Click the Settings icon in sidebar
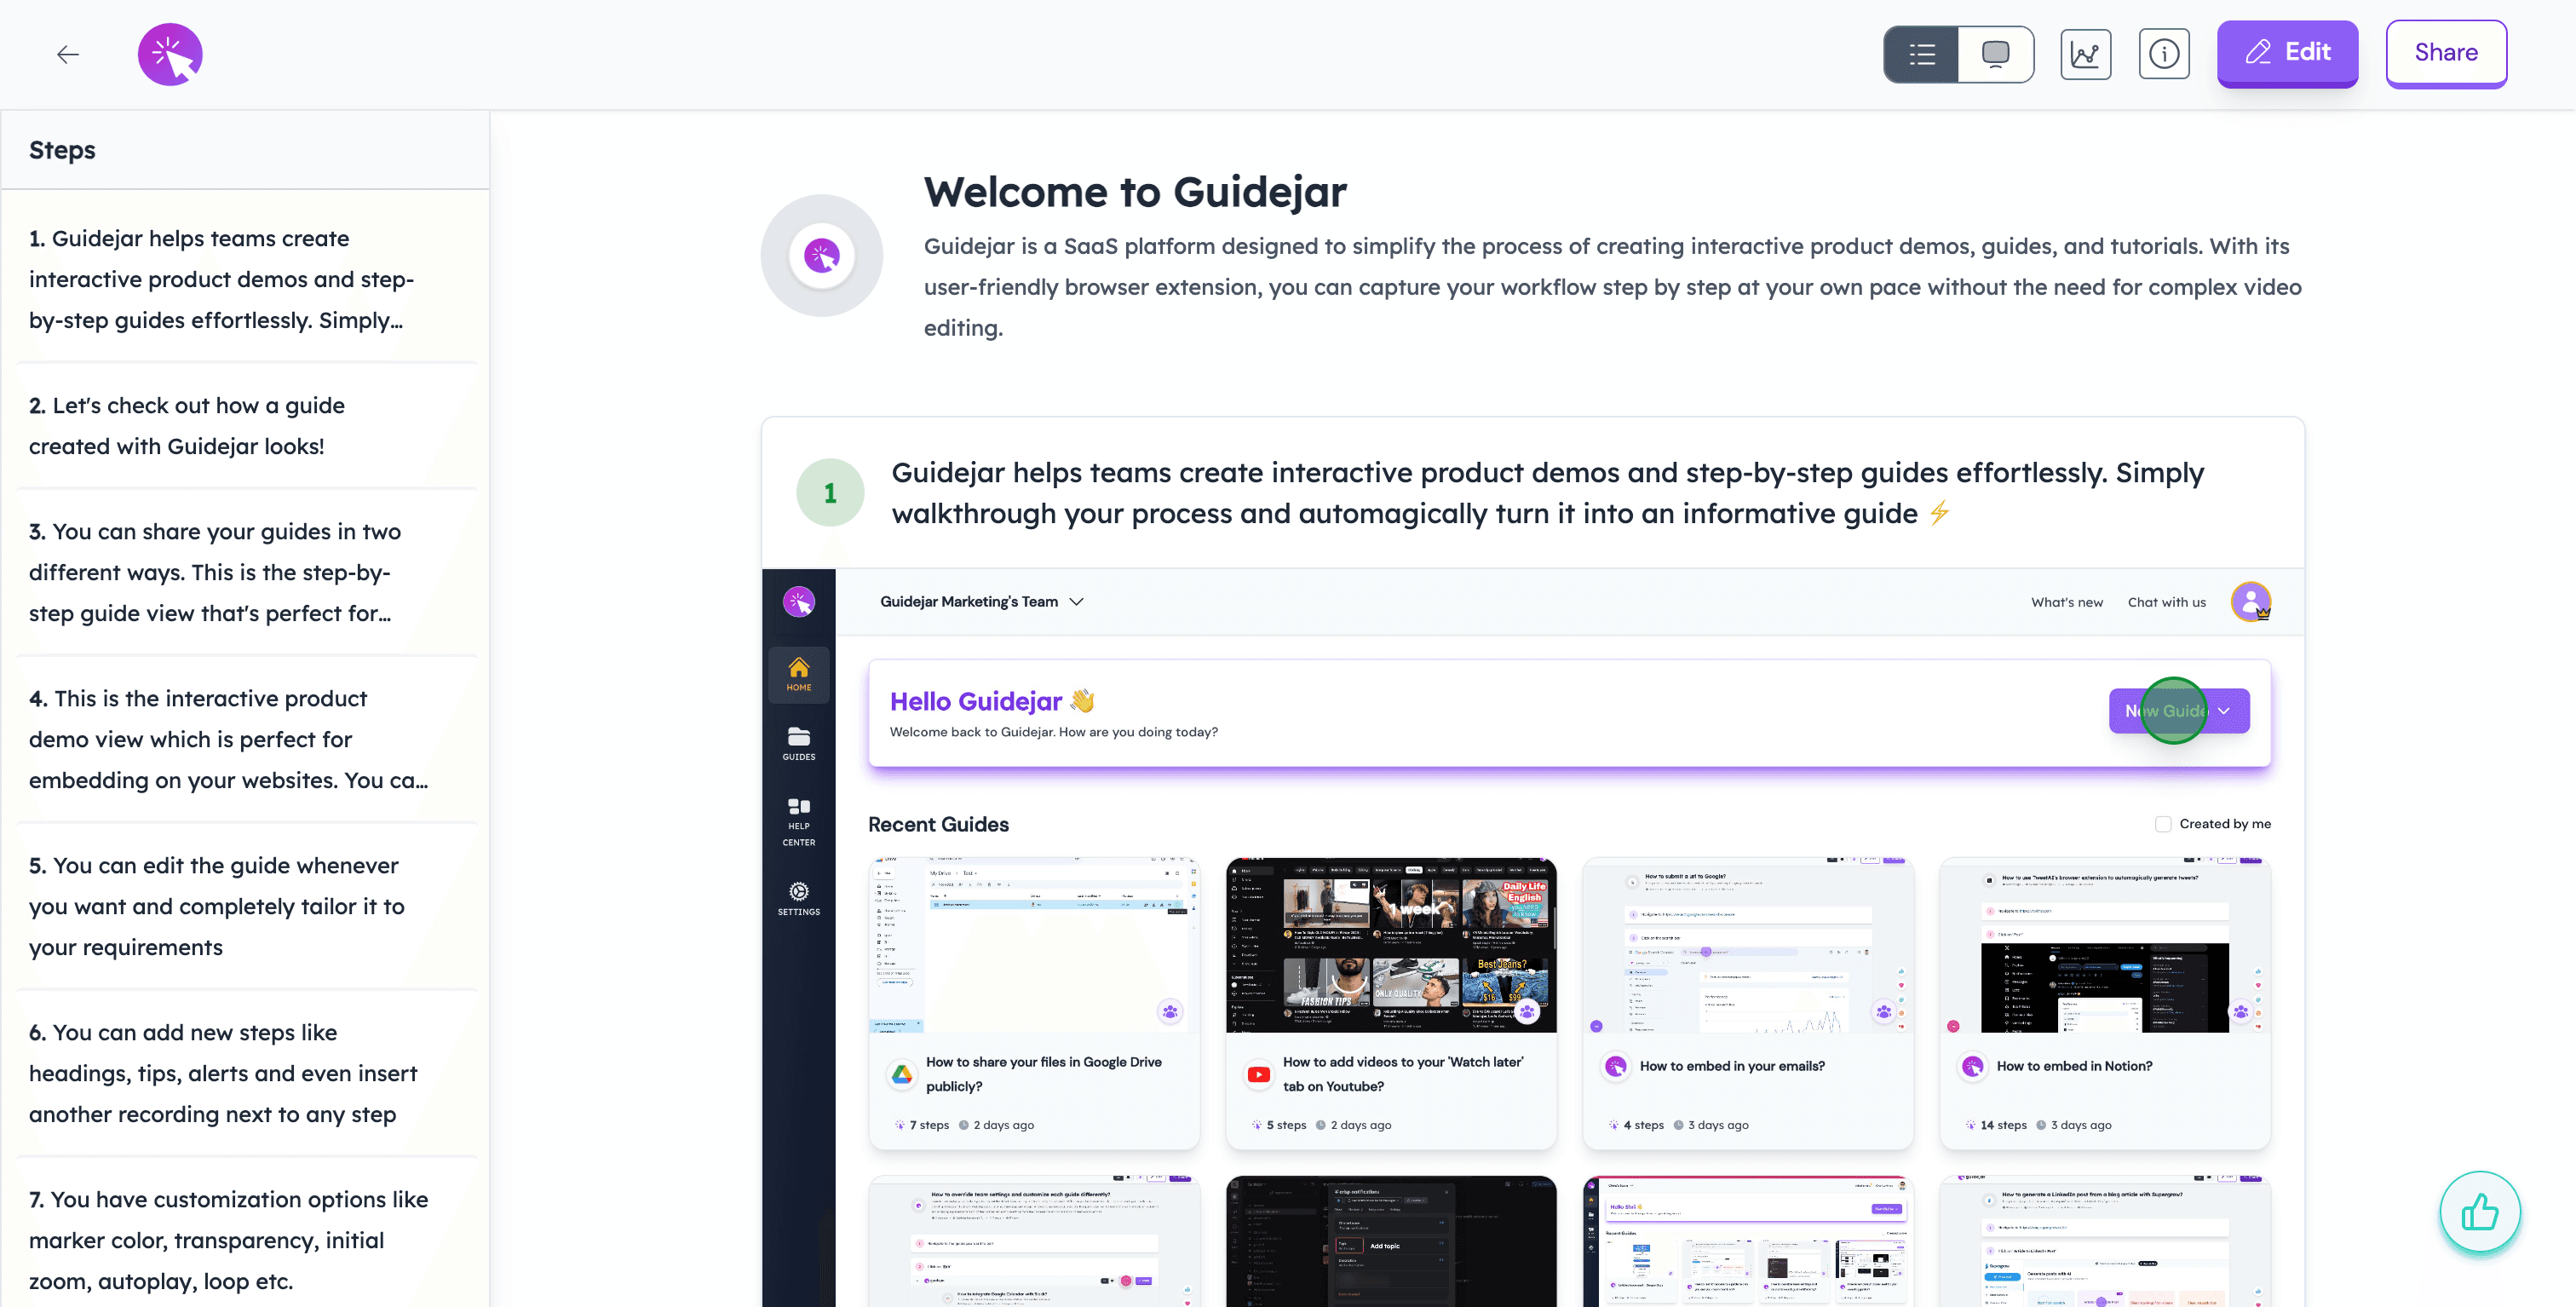2576x1307 pixels. (x=796, y=894)
